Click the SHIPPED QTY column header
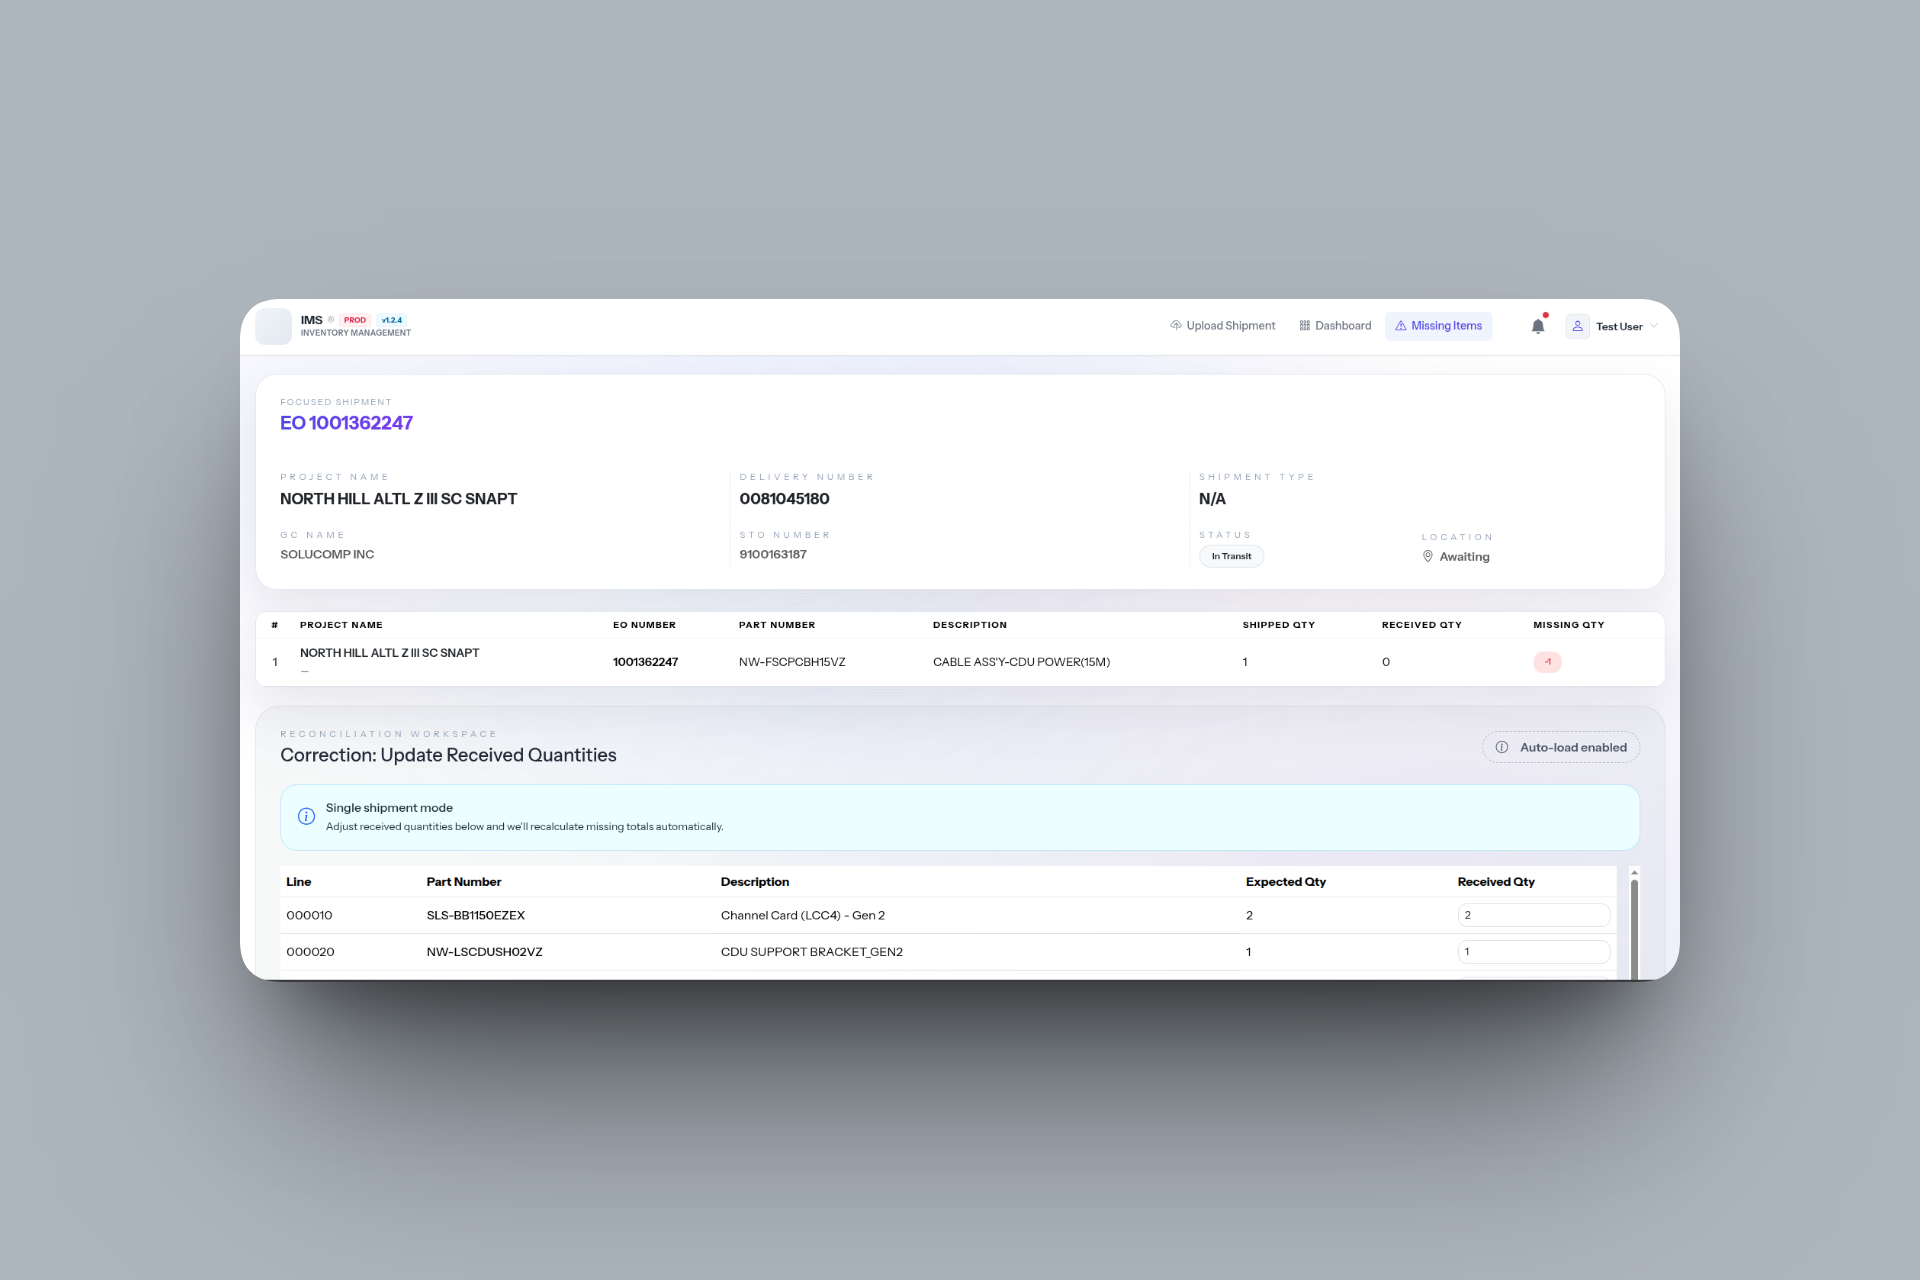 [x=1278, y=625]
